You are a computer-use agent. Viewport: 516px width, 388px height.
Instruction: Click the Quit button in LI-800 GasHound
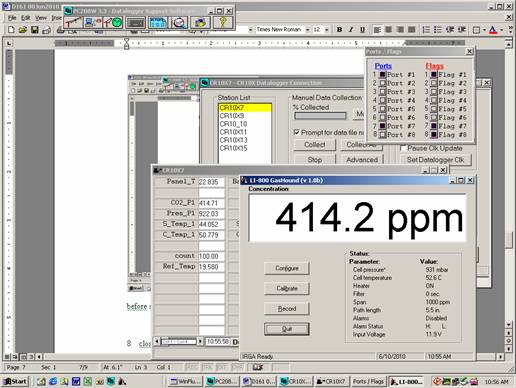coord(287,329)
